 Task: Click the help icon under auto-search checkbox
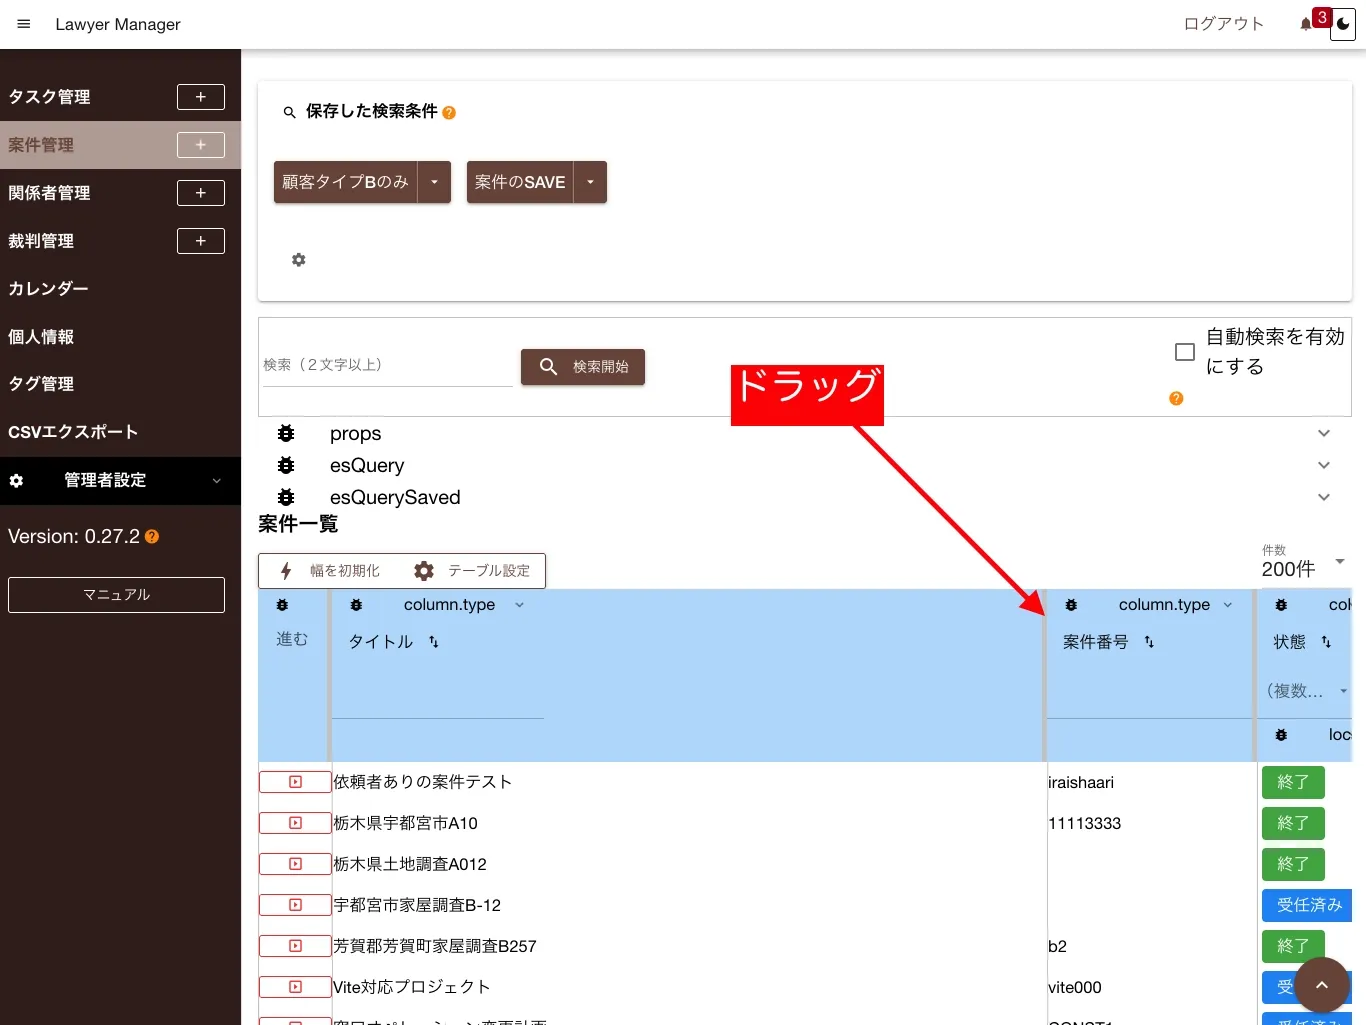point(1176,398)
